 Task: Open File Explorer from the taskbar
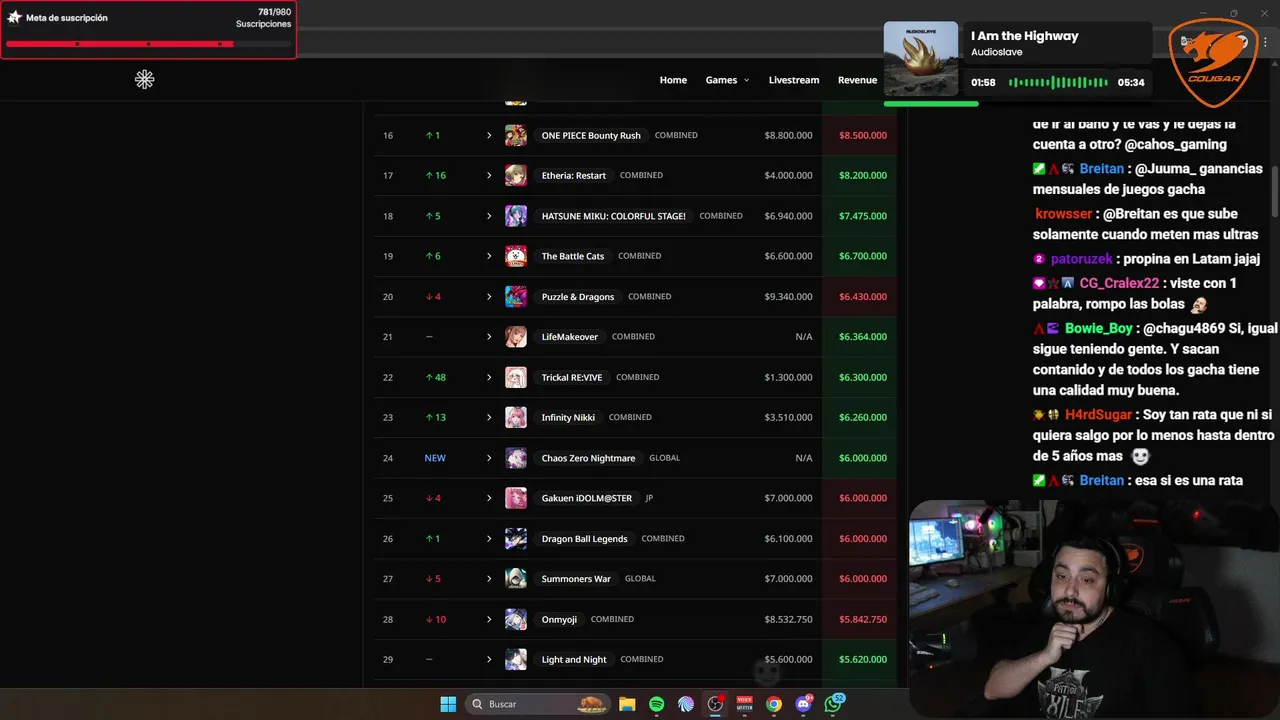point(627,704)
